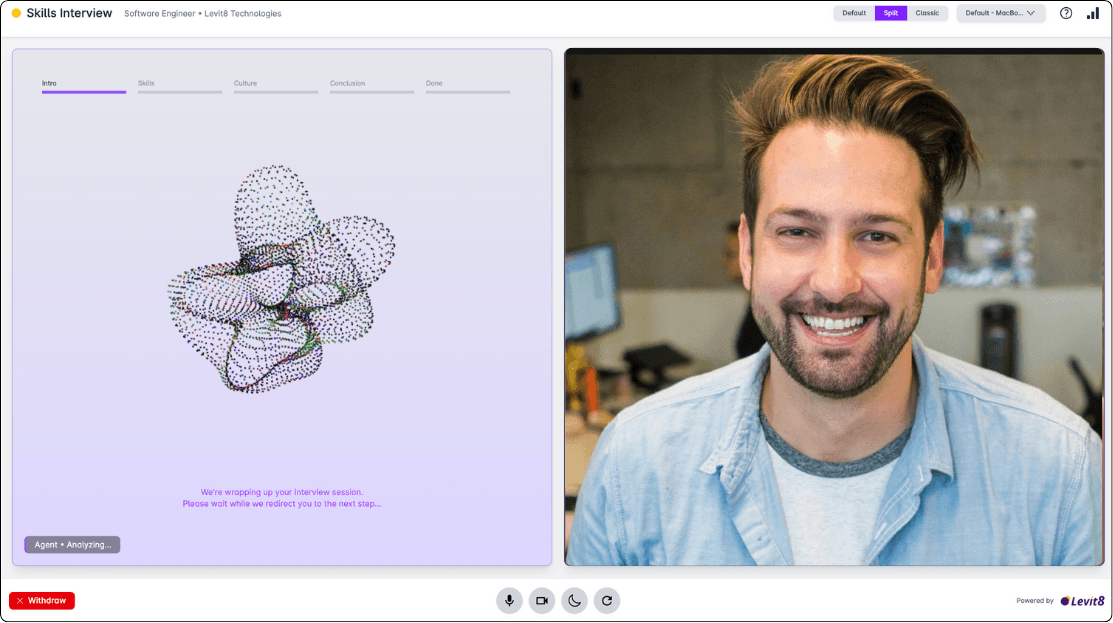The width and height of the screenshot is (1113, 623).
Task: Click the Levit8 logo
Action: click(x=1082, y=601)
